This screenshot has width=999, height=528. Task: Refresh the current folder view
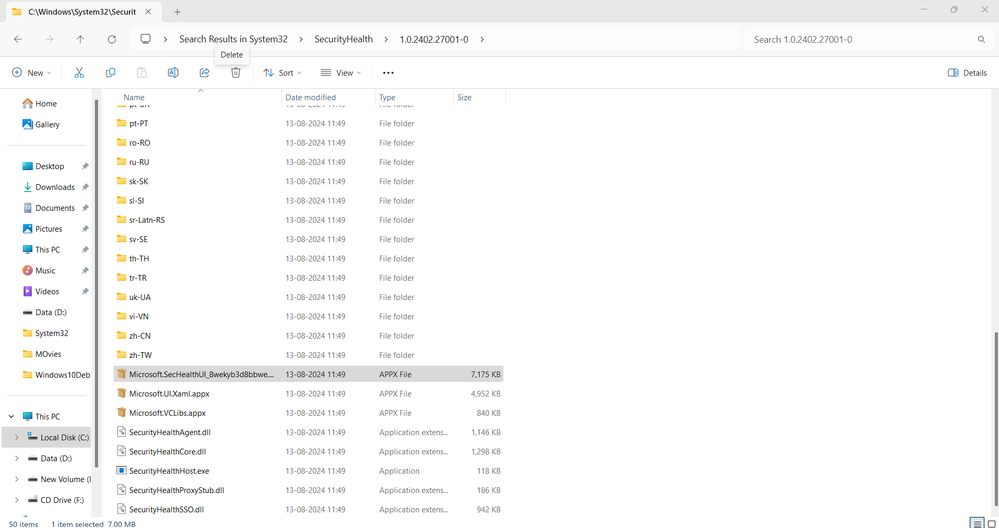(x=111, y=39)
